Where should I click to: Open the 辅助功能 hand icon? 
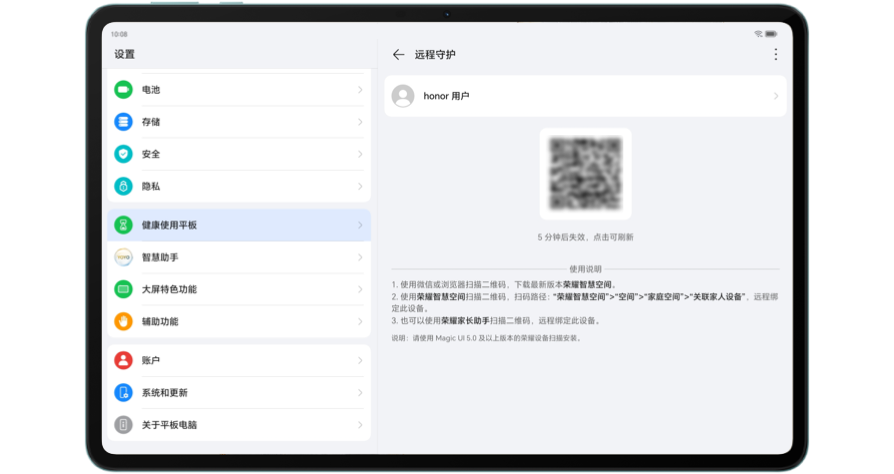(123, 321)
